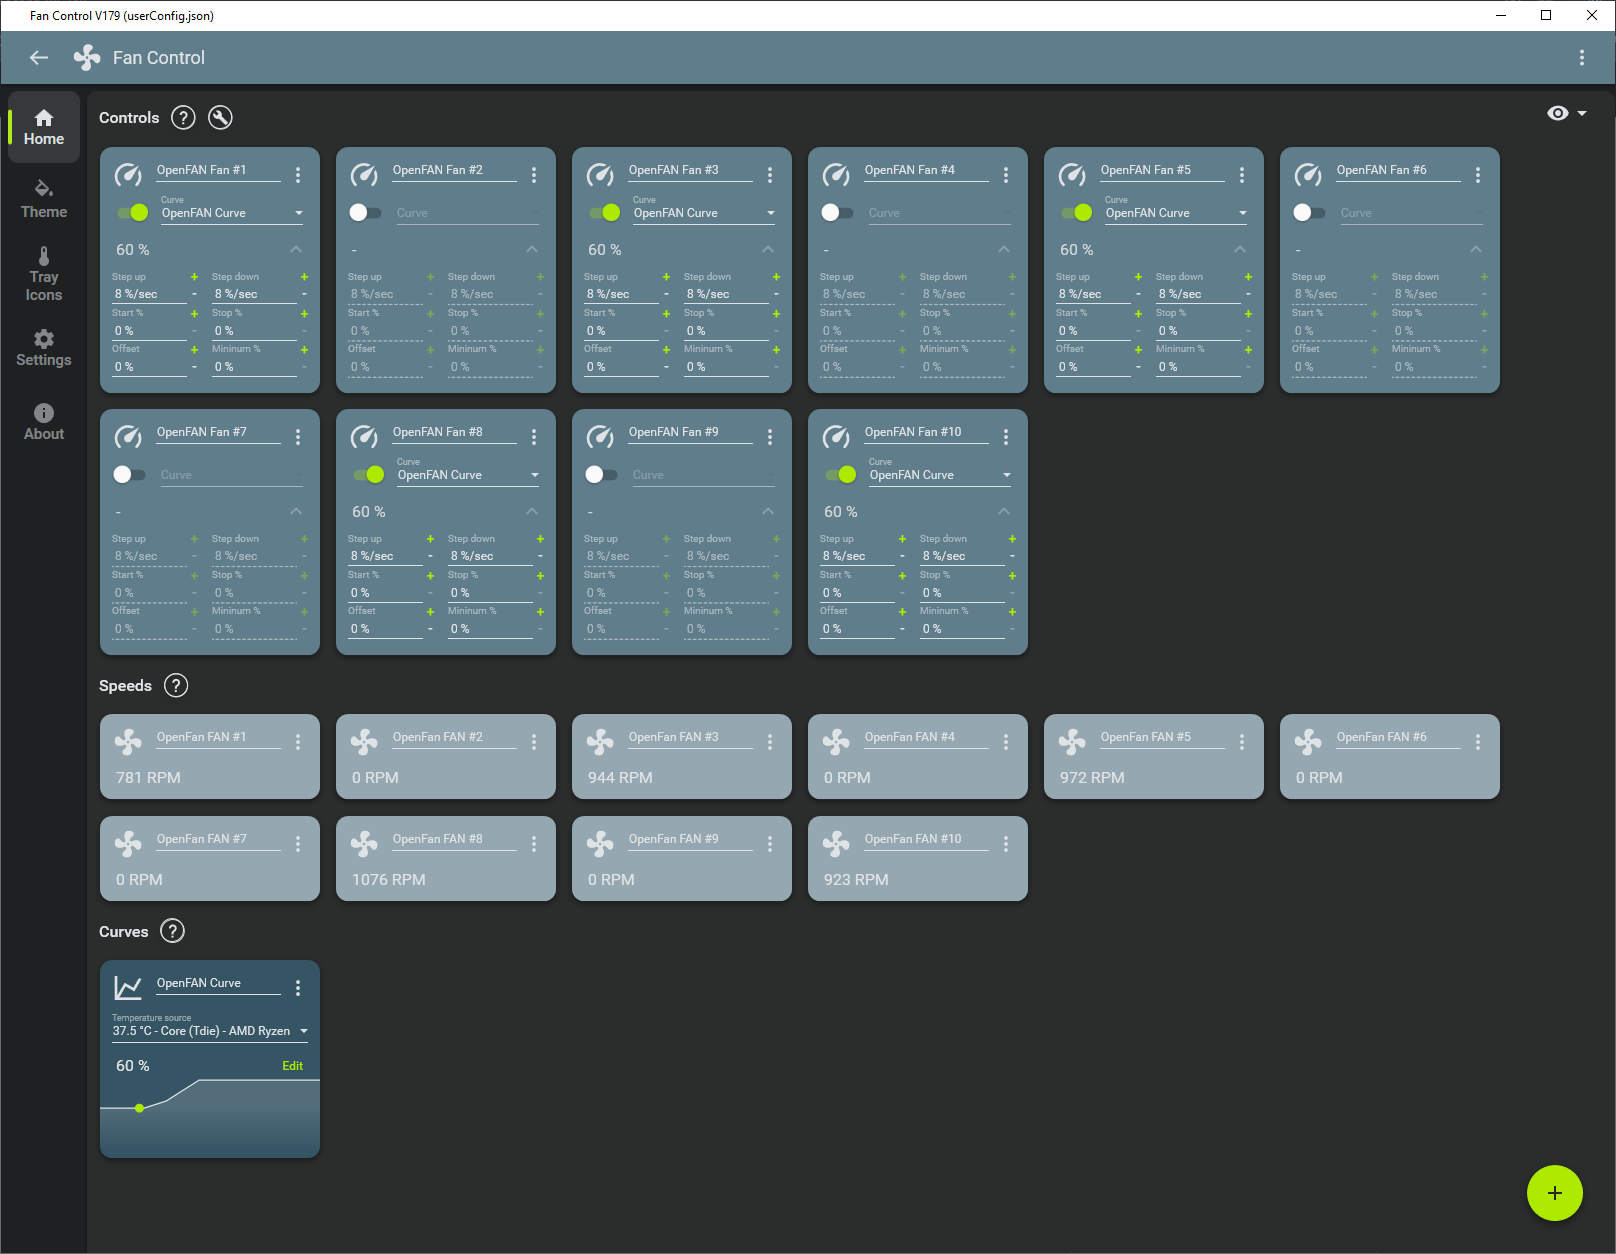
Task: Click the fan icon on OpenFan FAN #5 speed card
Action: click(1072, 742)
